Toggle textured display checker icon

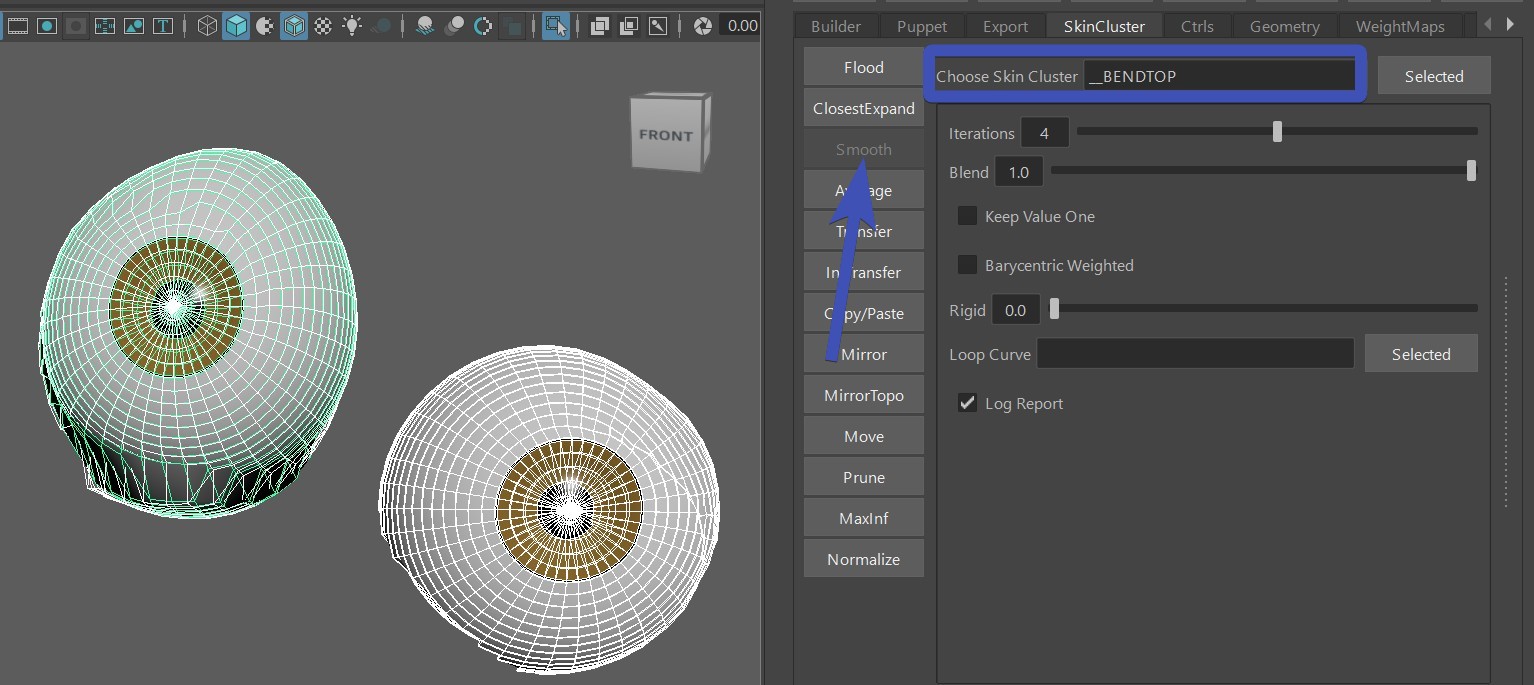click(x=322, y=26)
